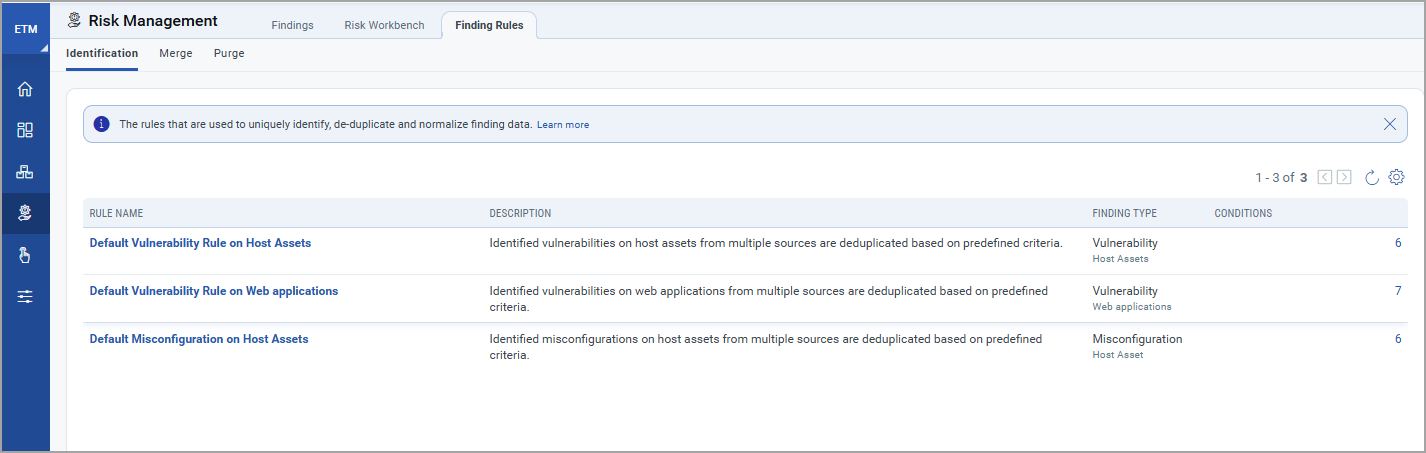Open Default Vulnerability Rule on Host Assets

pos(200,243)
